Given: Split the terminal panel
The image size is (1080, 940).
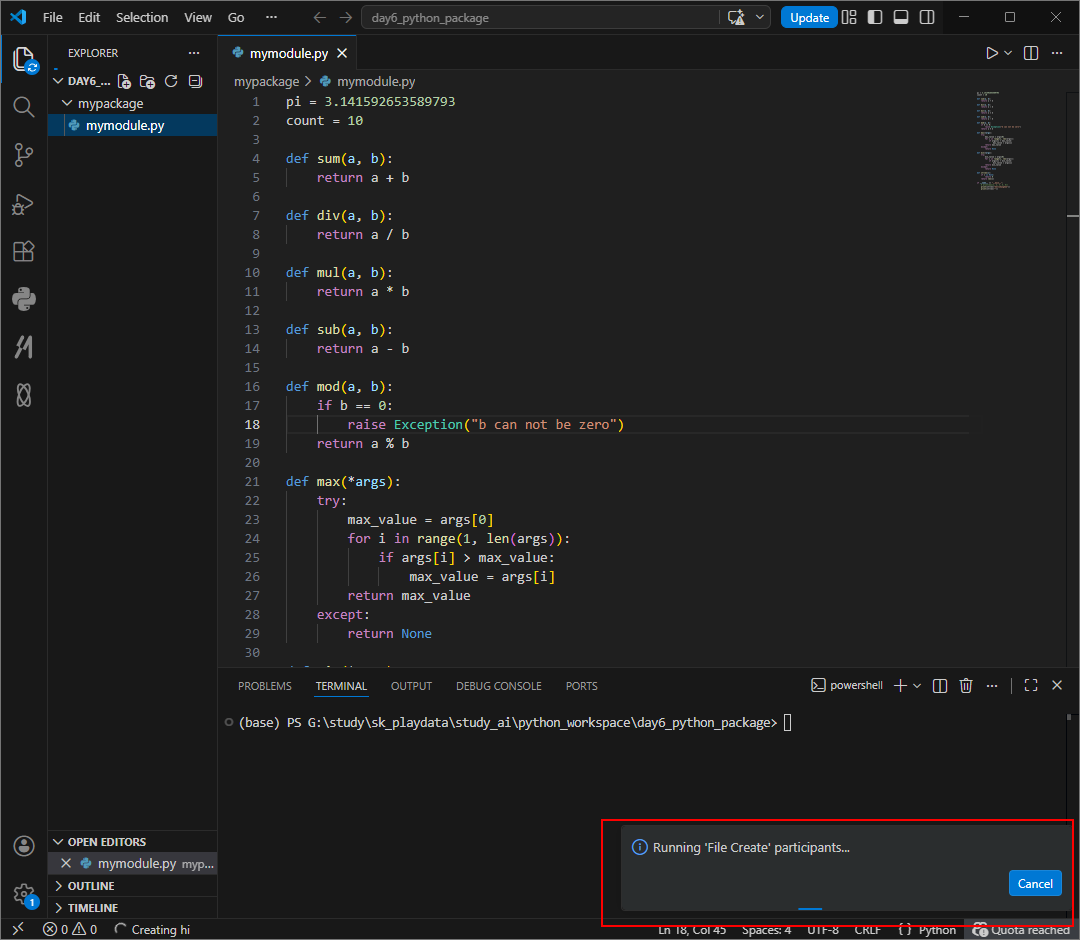Looking at the screenshot, I should (939, 686).
